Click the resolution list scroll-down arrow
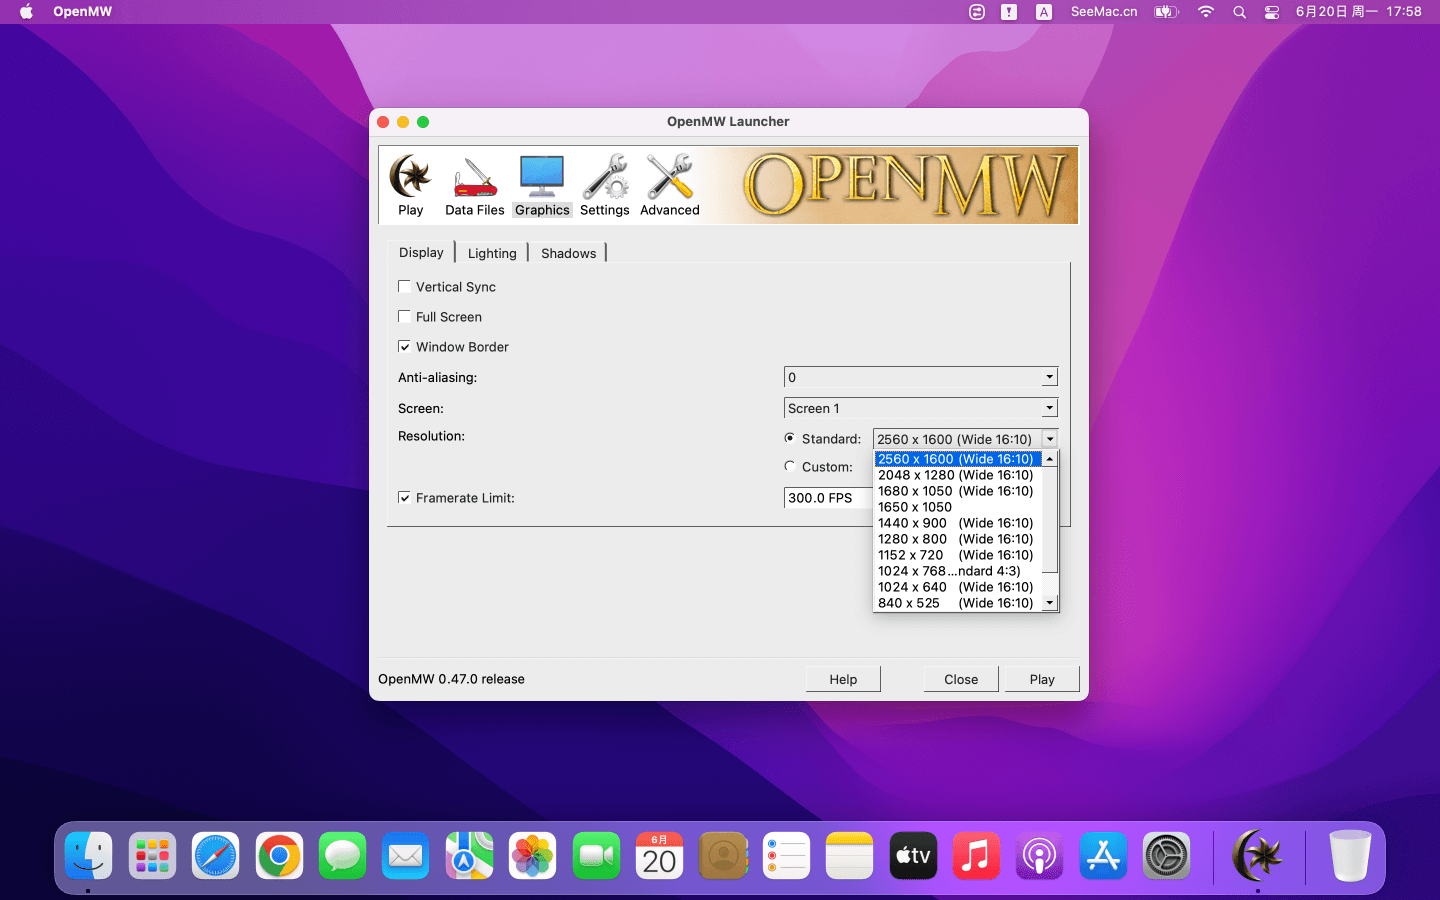The image size is (1440, 900). pos(1050,603)
